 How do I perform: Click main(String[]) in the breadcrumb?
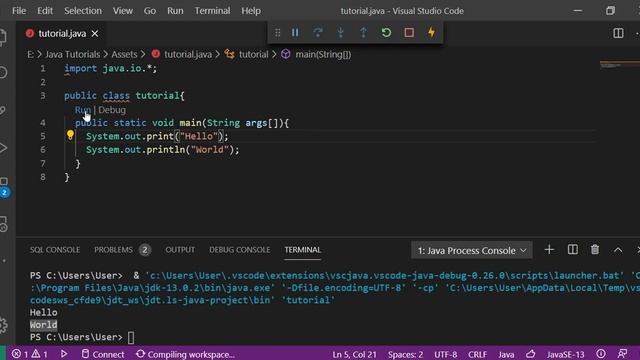click(323, 54)
